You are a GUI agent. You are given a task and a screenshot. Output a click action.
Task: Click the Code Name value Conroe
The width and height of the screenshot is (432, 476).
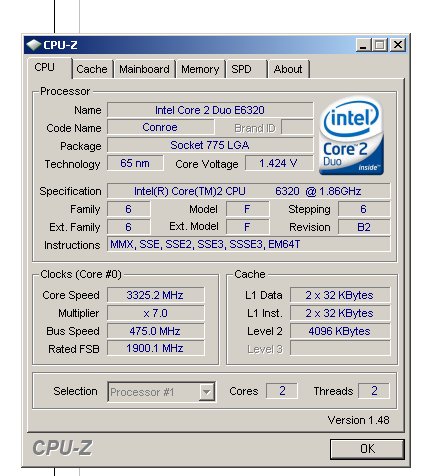tap(160, 127)
